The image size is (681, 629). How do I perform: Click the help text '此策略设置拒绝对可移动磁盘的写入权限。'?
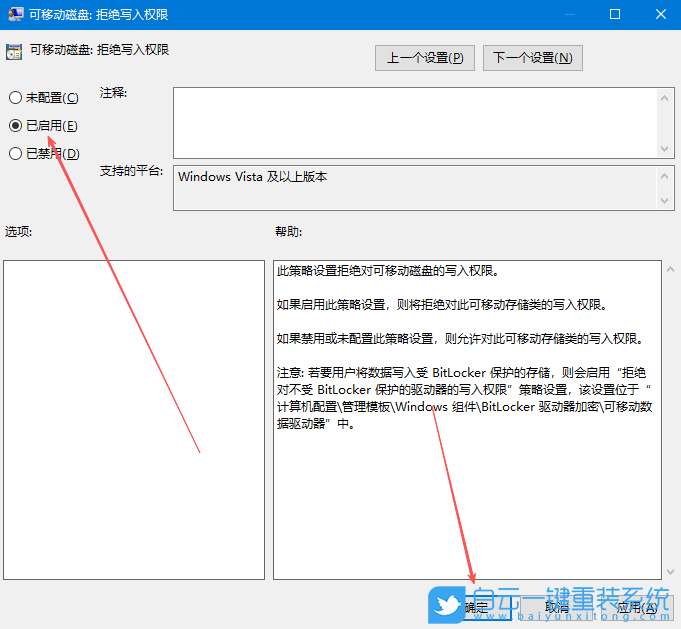tap(388, 271)
